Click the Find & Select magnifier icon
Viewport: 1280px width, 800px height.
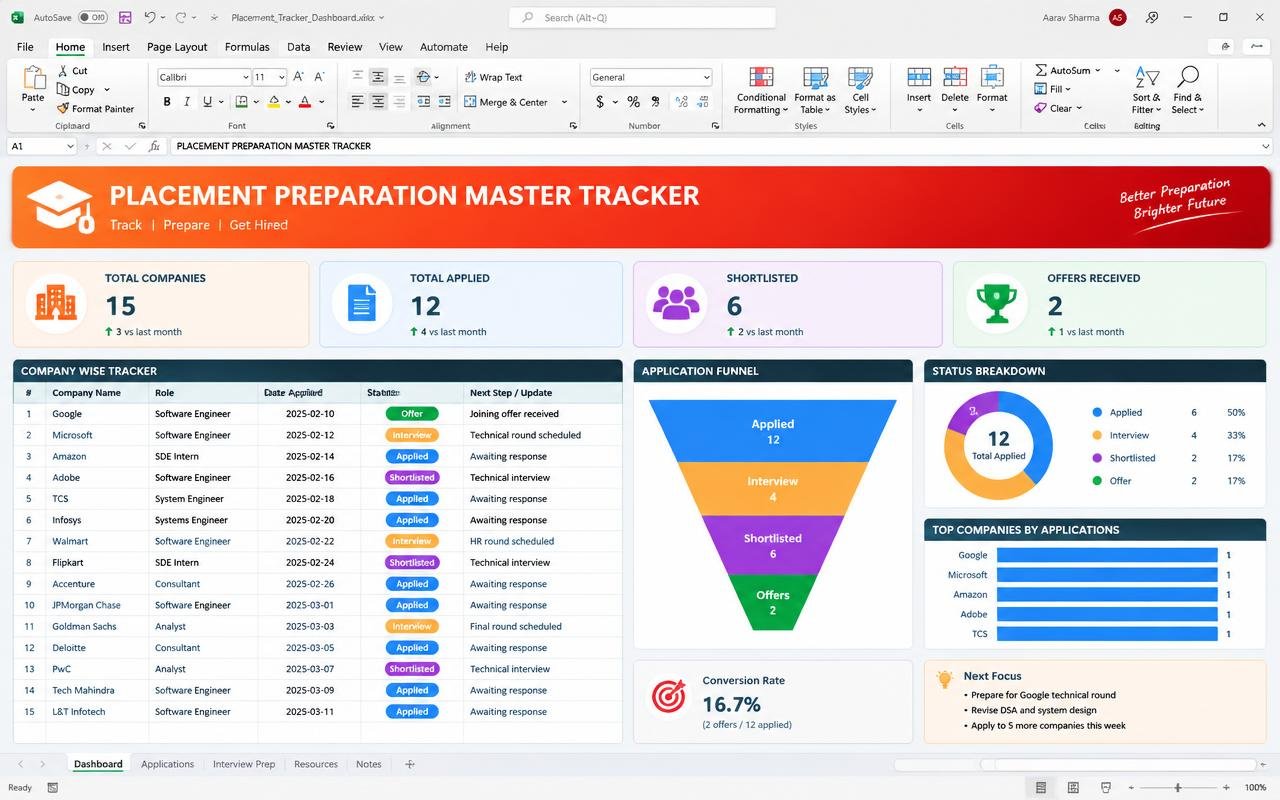coord(1188,78)
